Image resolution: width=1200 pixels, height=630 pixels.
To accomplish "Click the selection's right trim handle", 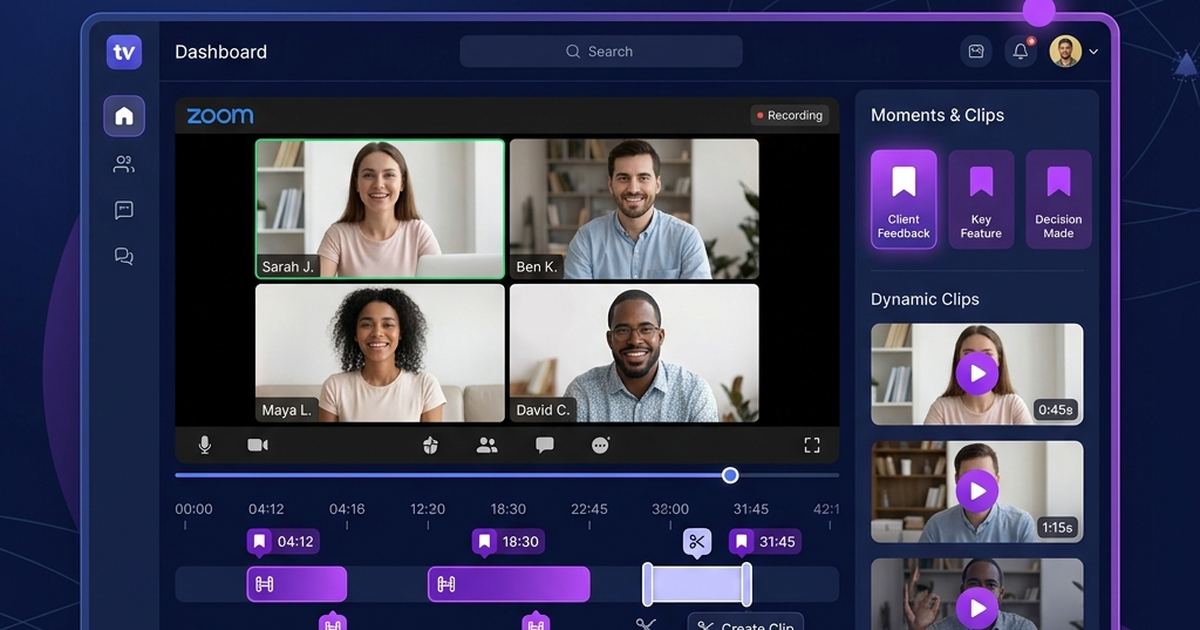I will click(746, 584).
